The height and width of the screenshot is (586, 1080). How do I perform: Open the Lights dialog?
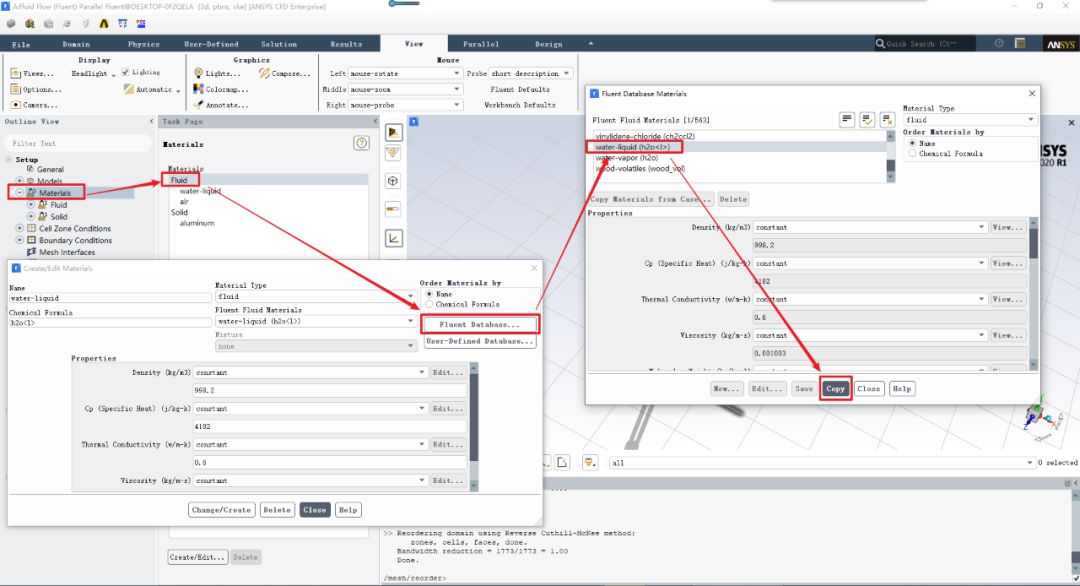click(x=217, y=73)
